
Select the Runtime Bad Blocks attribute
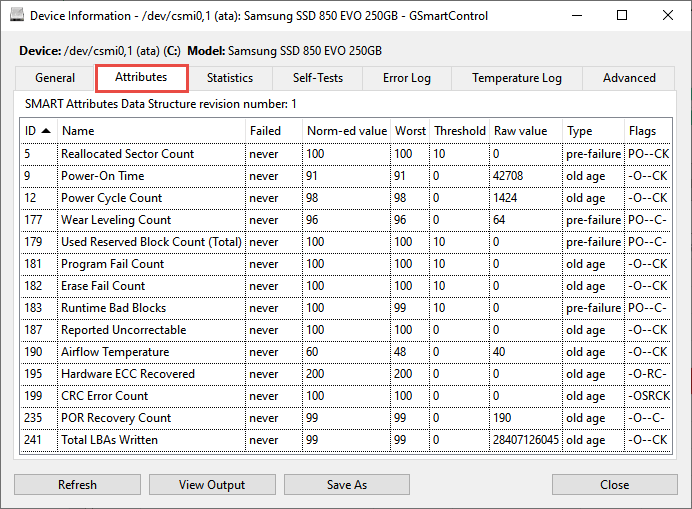[346, 308]
